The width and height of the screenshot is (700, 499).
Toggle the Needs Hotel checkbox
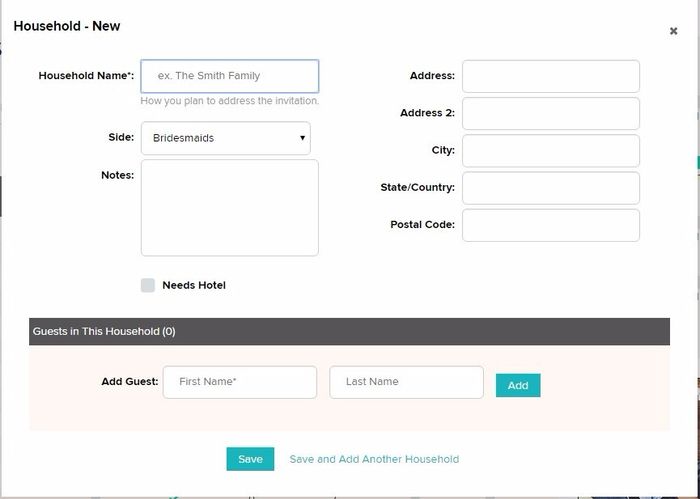tap(148, 285)
